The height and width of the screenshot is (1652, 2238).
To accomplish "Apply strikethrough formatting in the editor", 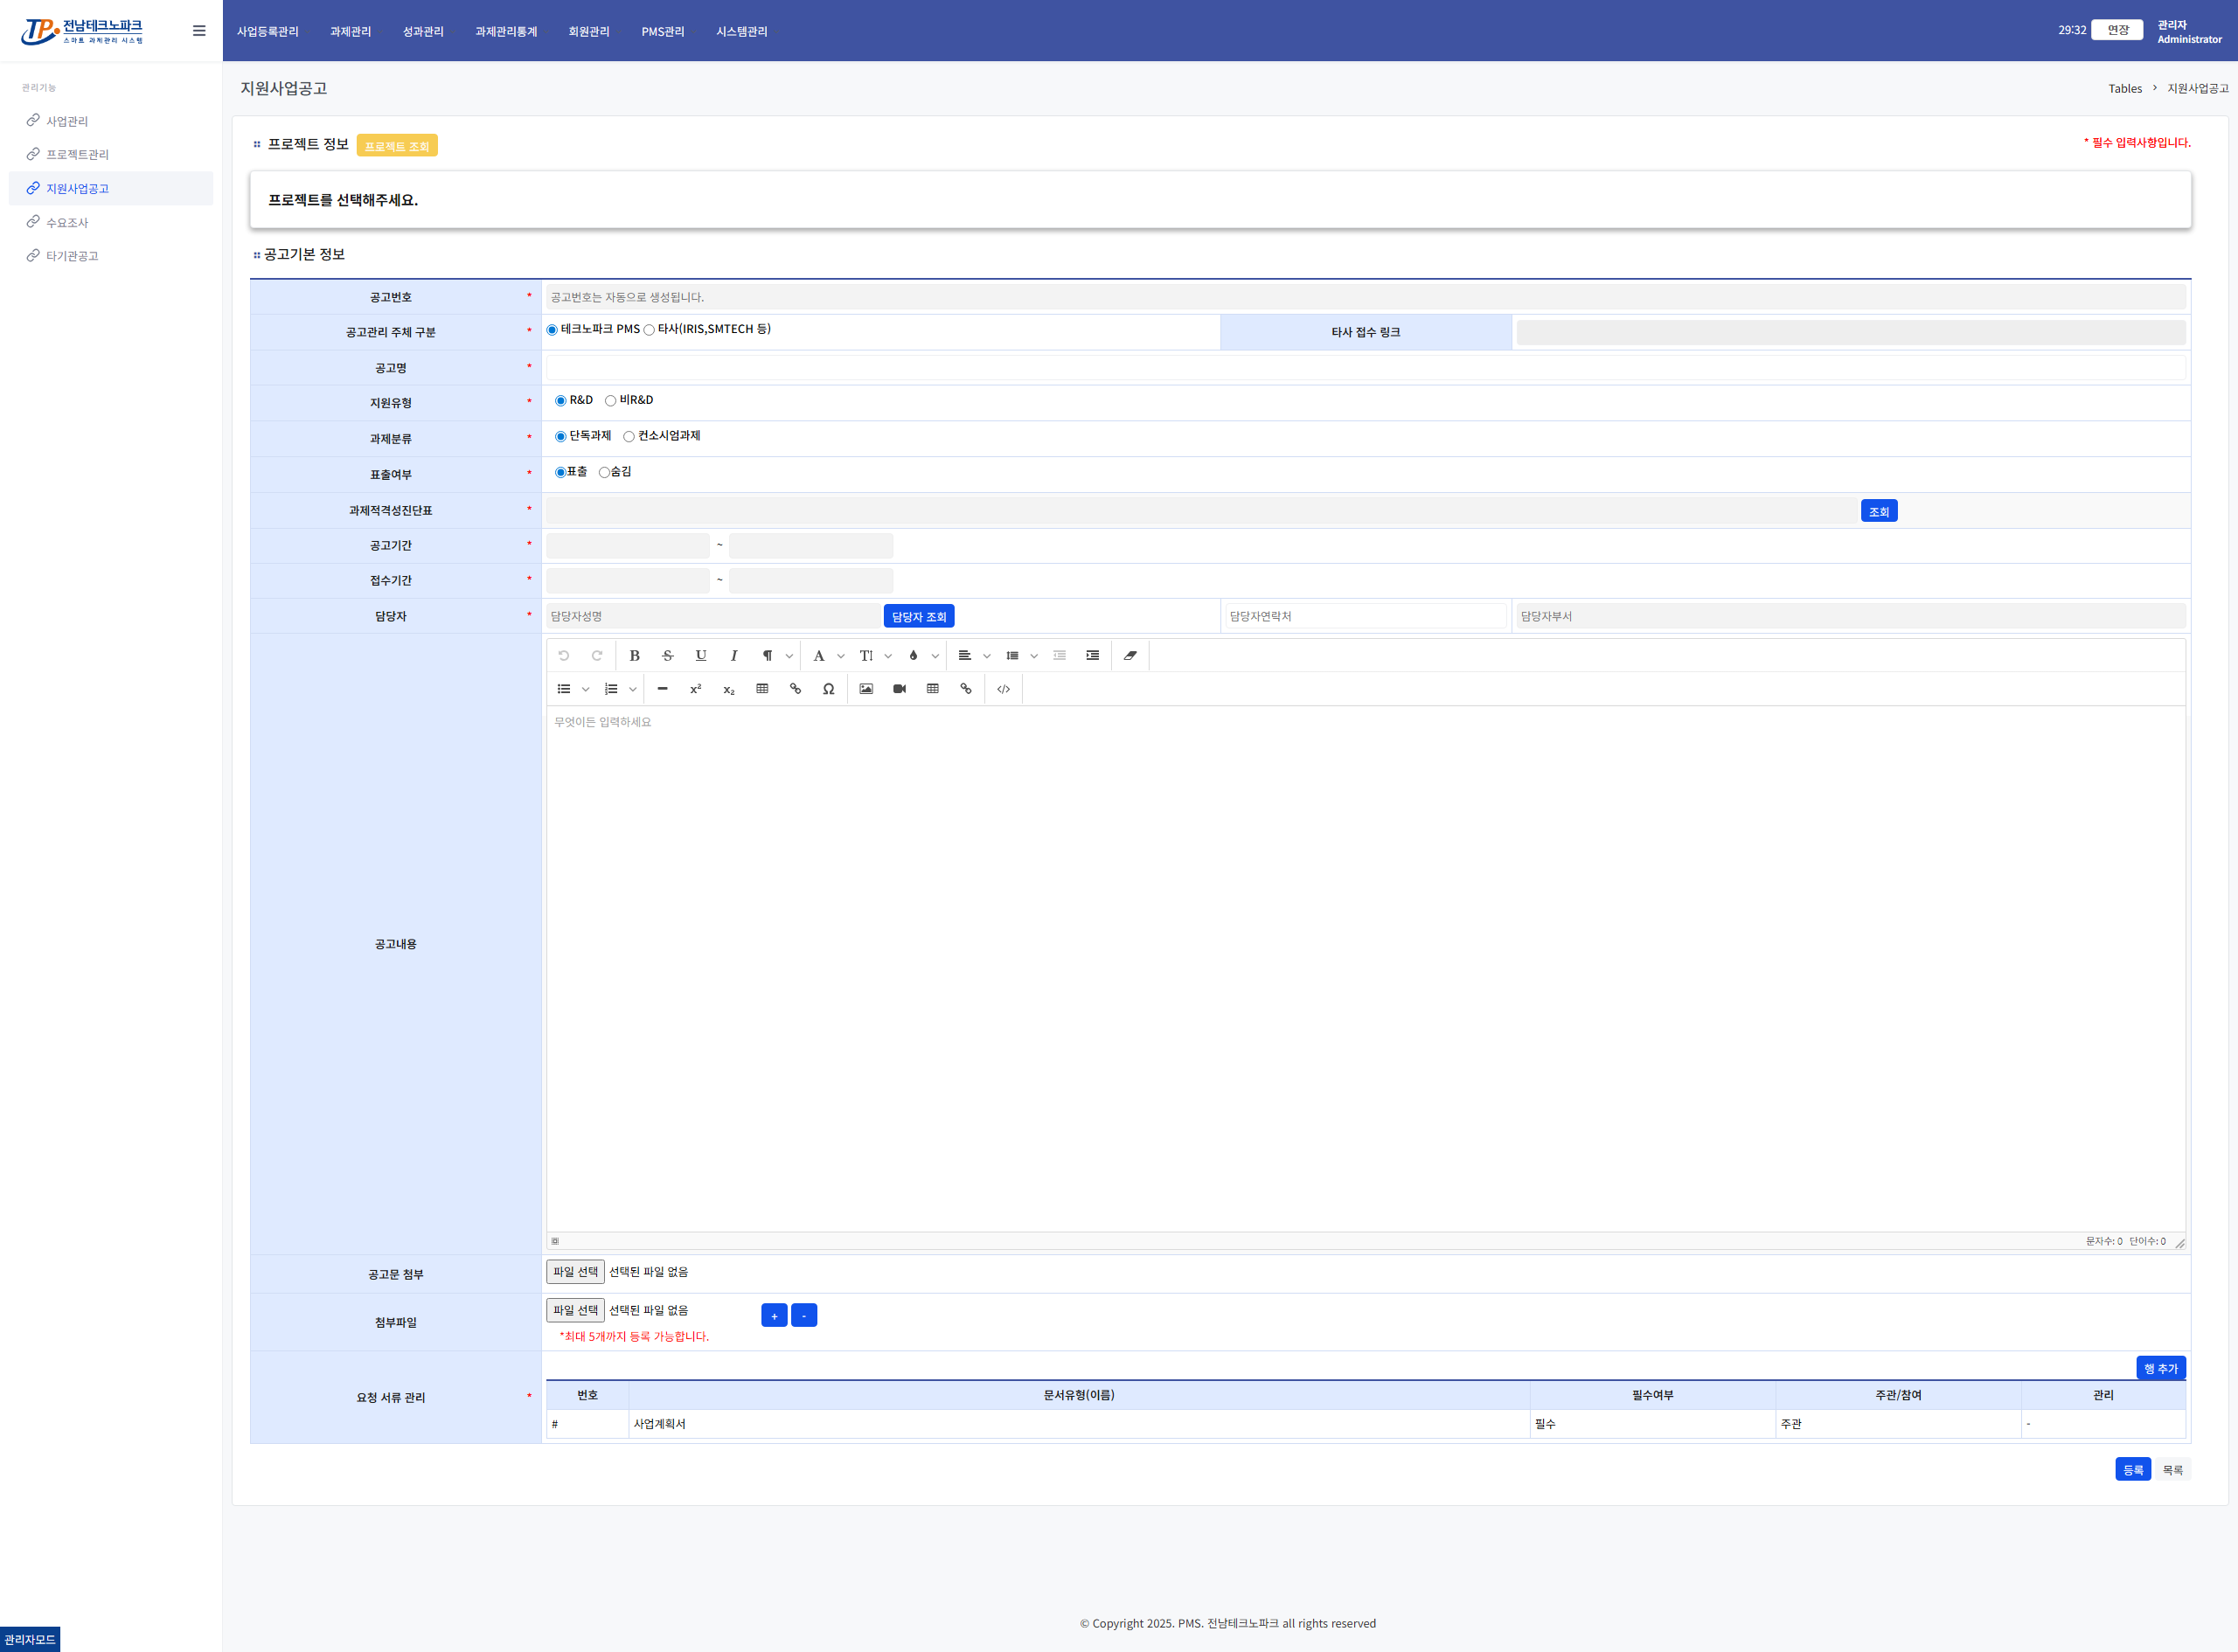I will coord(667,656).
